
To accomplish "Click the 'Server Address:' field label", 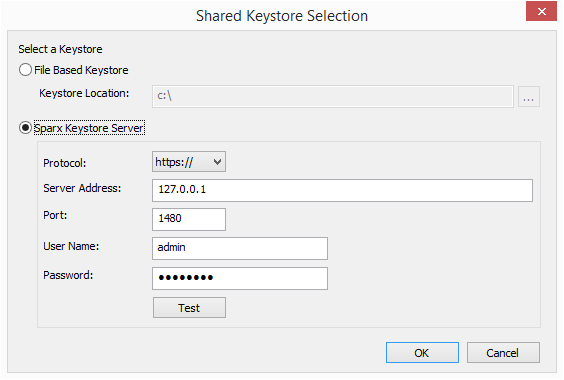I will point(82,188).
